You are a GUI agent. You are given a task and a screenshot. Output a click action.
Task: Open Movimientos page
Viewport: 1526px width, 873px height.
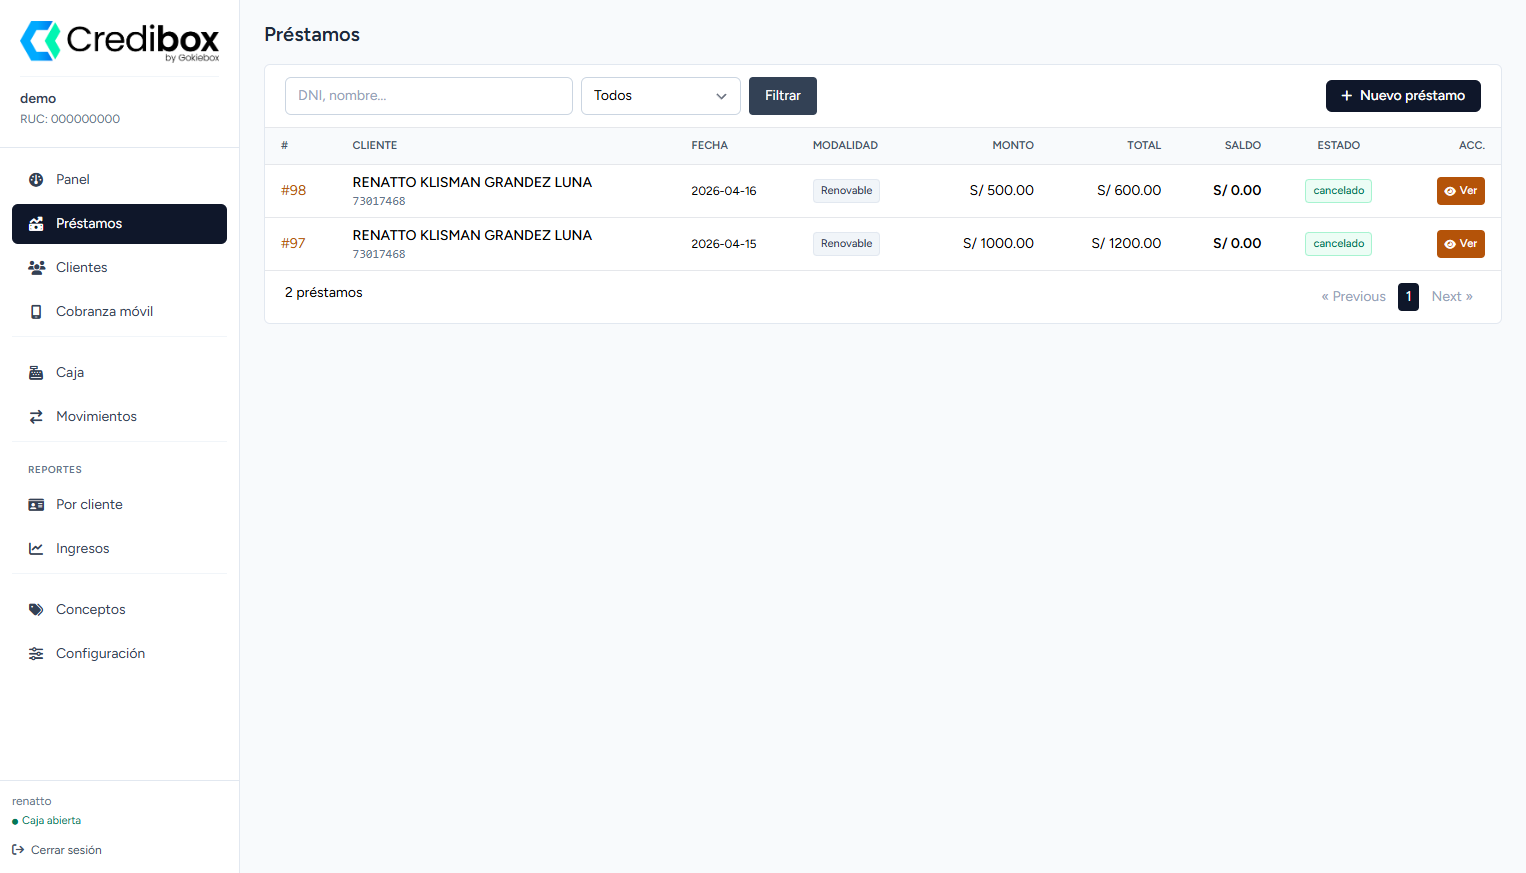119,417
